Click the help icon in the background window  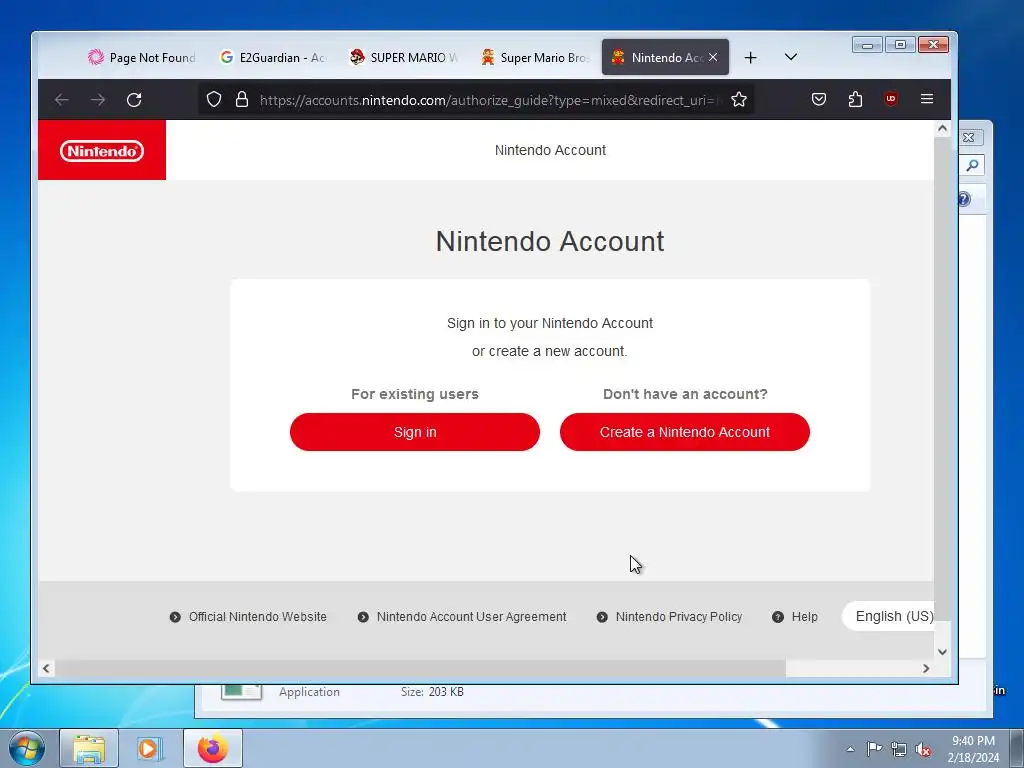pyautogui.click(x=964, y=199)
